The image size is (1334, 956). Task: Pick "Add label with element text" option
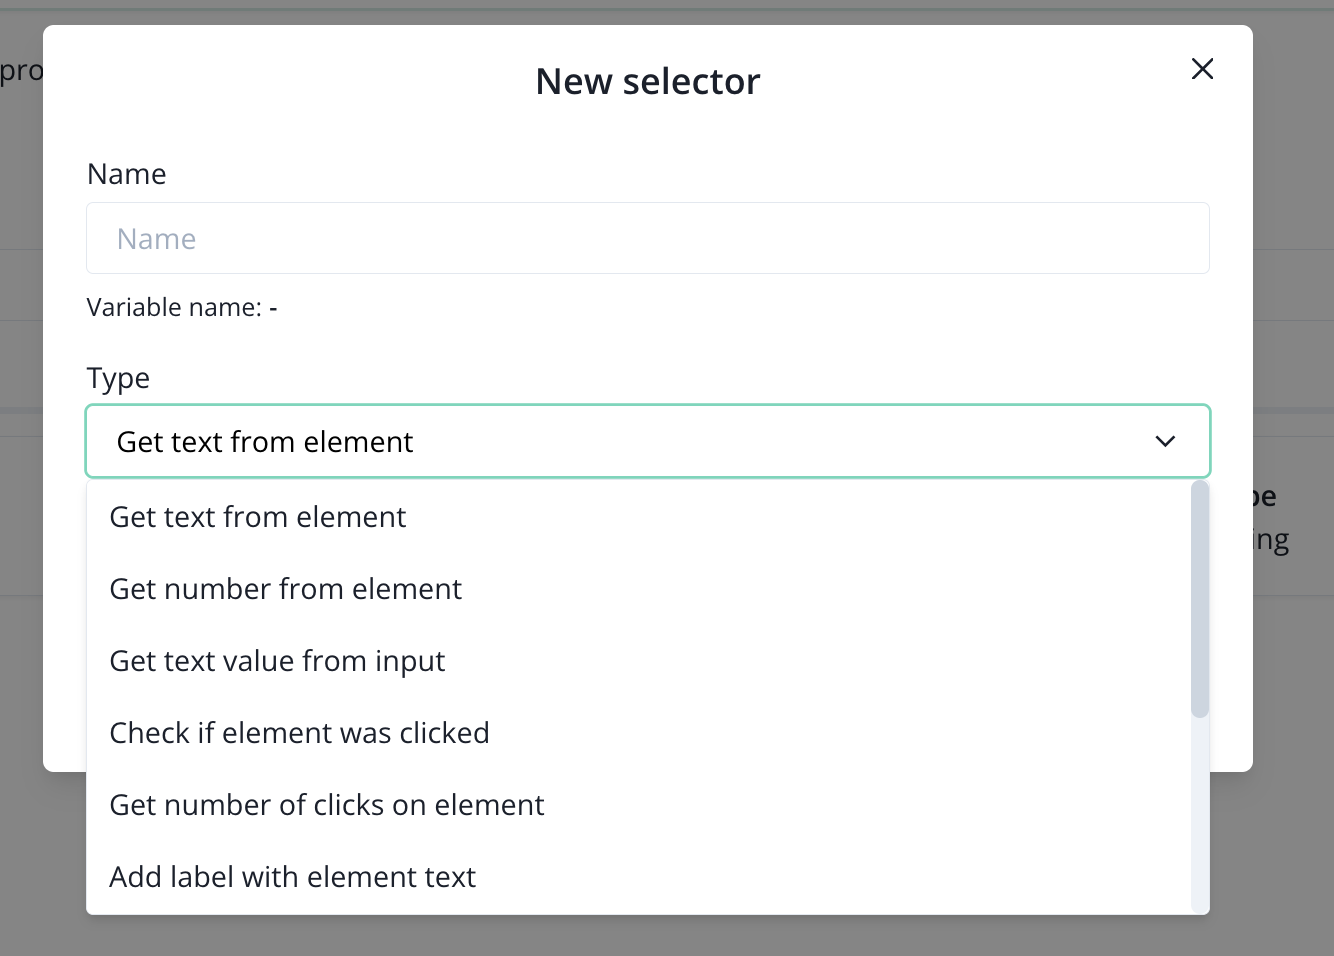(x=292, y=877)
